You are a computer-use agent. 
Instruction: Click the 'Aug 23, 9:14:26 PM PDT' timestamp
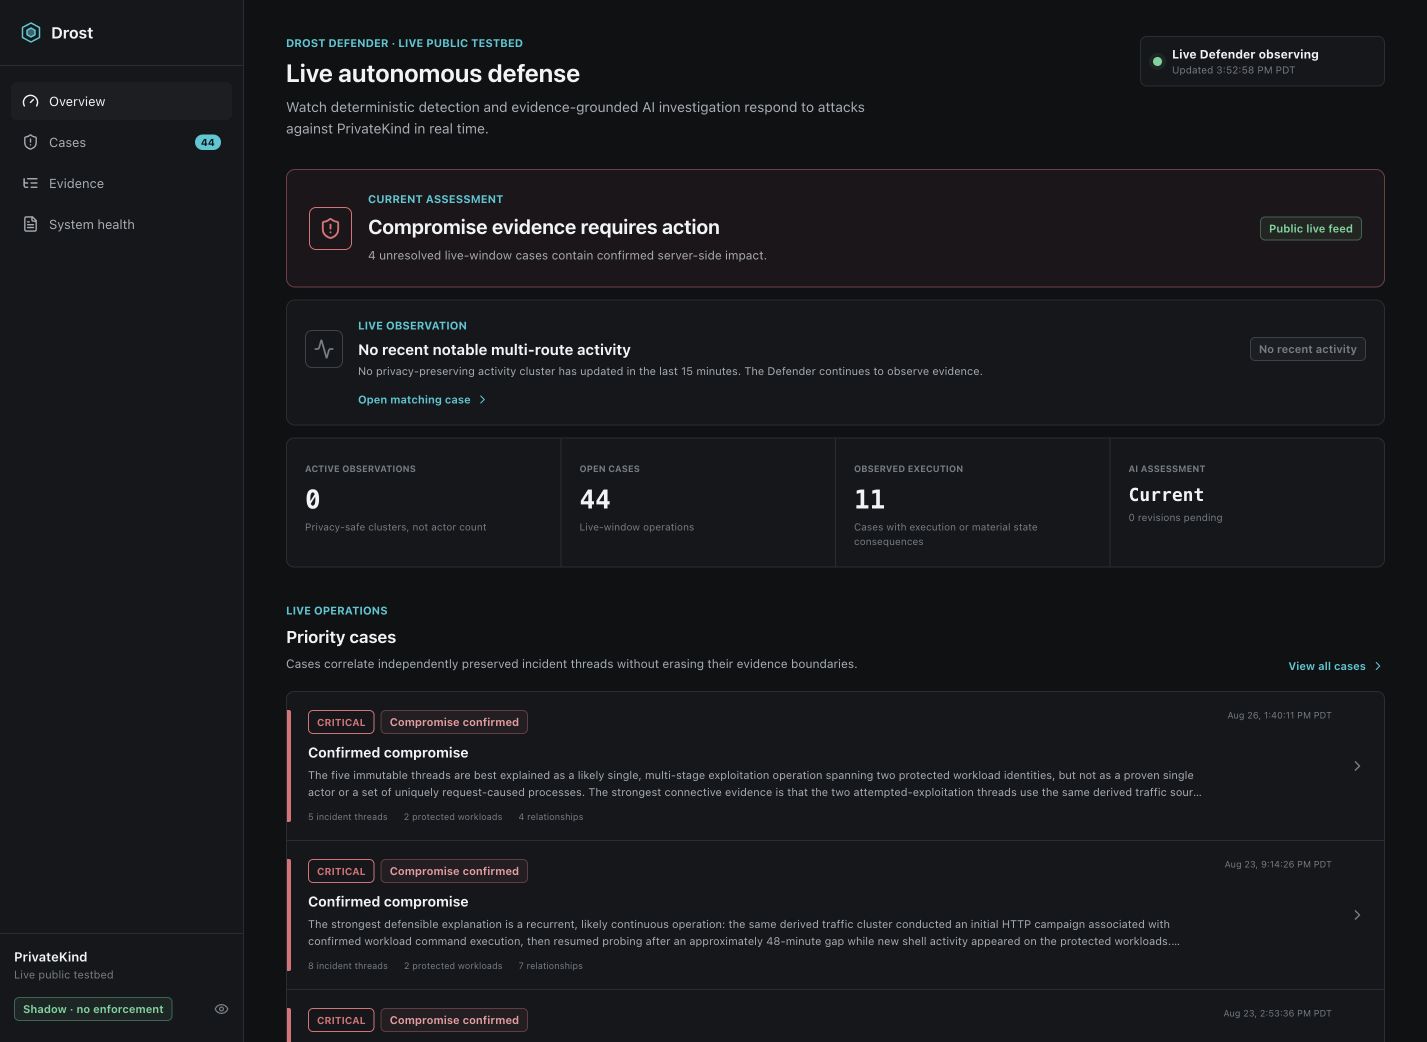pos(1278,864)
